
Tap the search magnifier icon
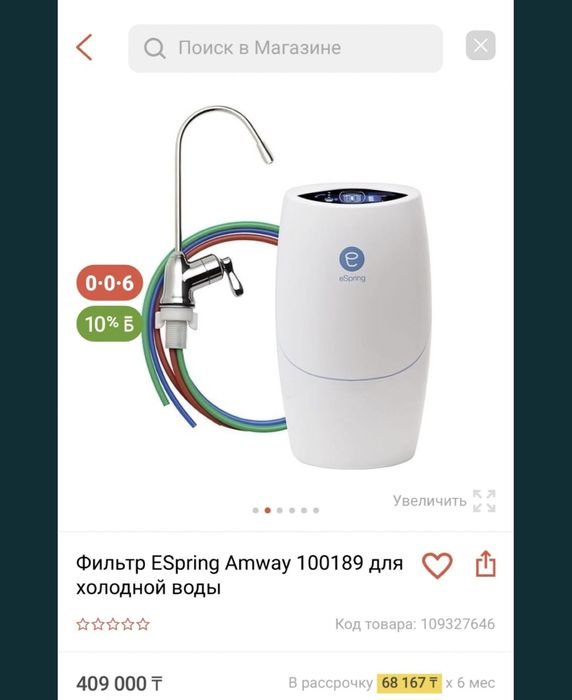click(154, 48)
